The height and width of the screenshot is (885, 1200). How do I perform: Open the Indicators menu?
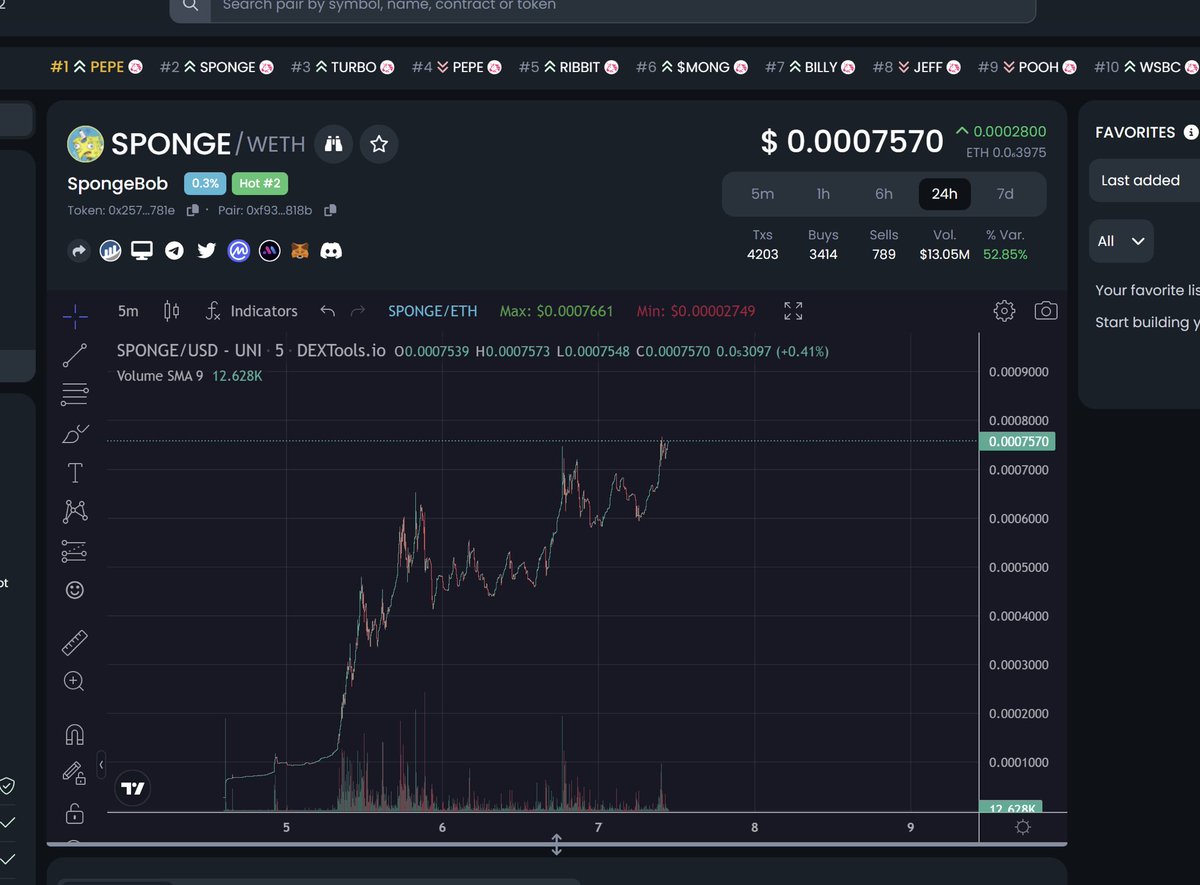coord(251,311)
